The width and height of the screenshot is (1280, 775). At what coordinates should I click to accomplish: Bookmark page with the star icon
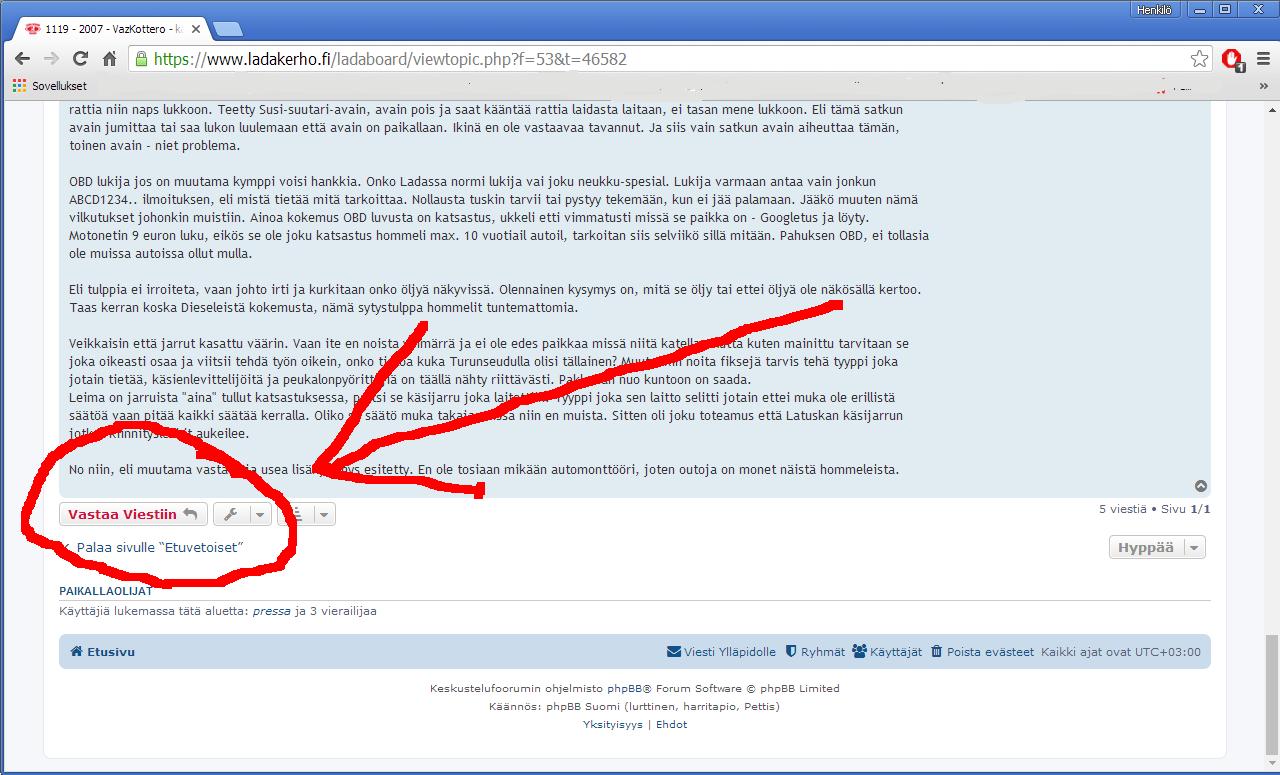tap(1199, 59)
